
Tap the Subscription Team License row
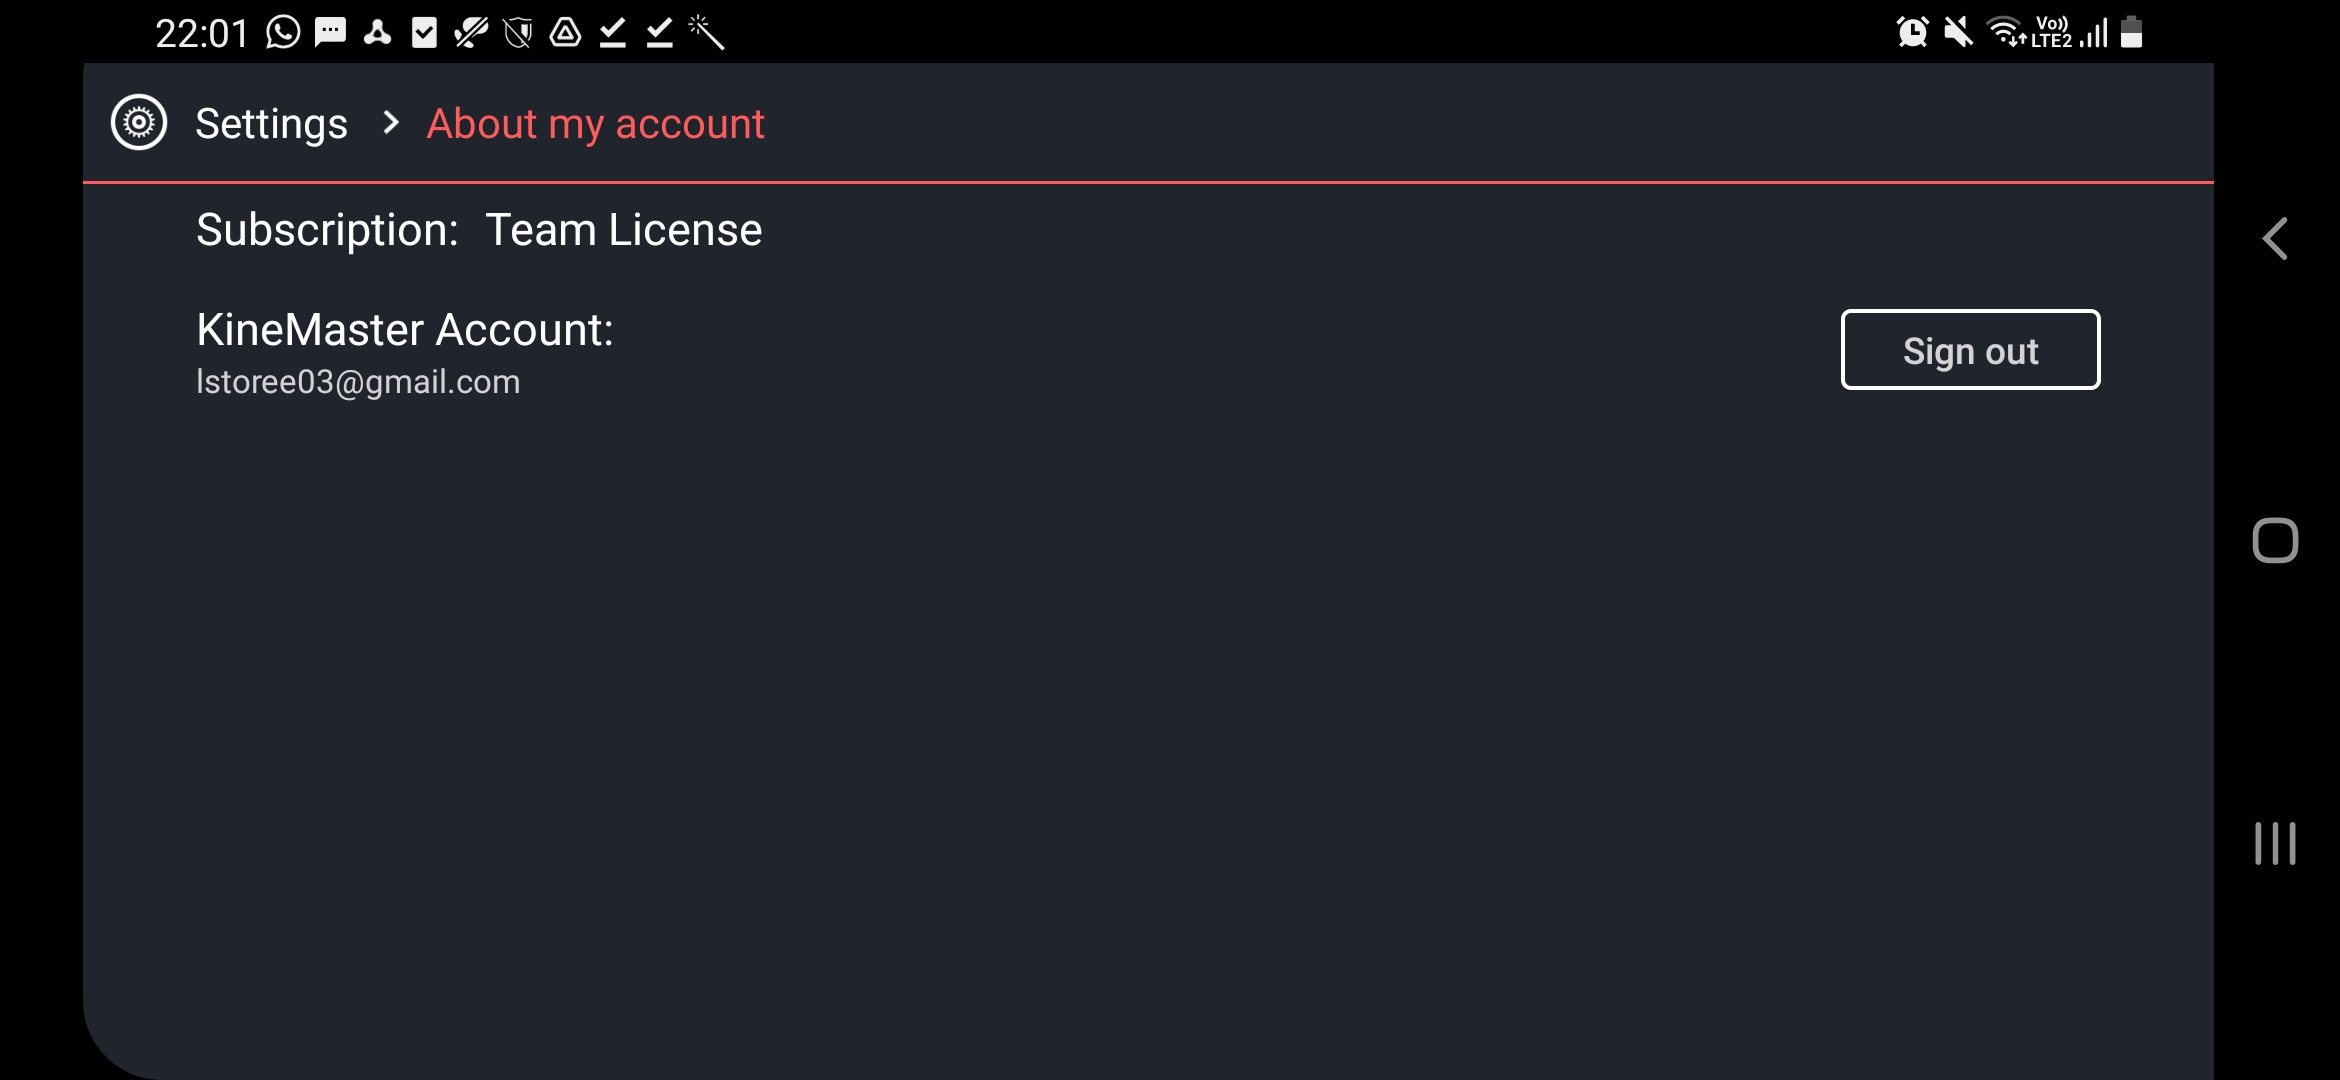click(x=478, y=230)
